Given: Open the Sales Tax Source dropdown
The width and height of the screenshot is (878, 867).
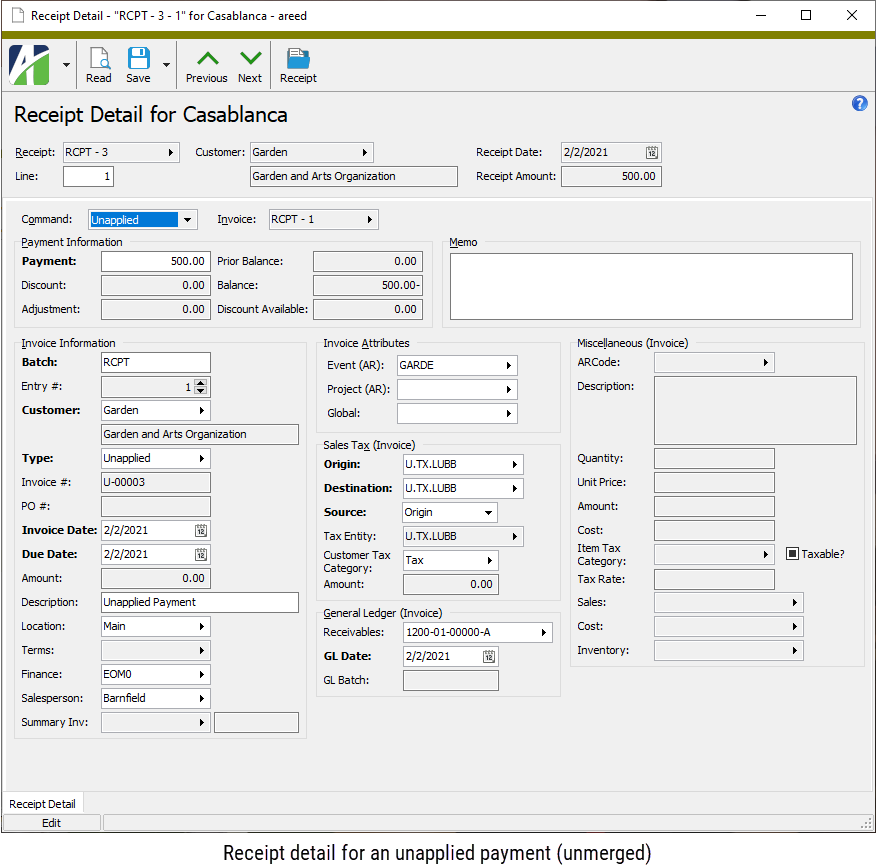Looking at the screenshot, I should pyautogui.click(x=488, y=513).
